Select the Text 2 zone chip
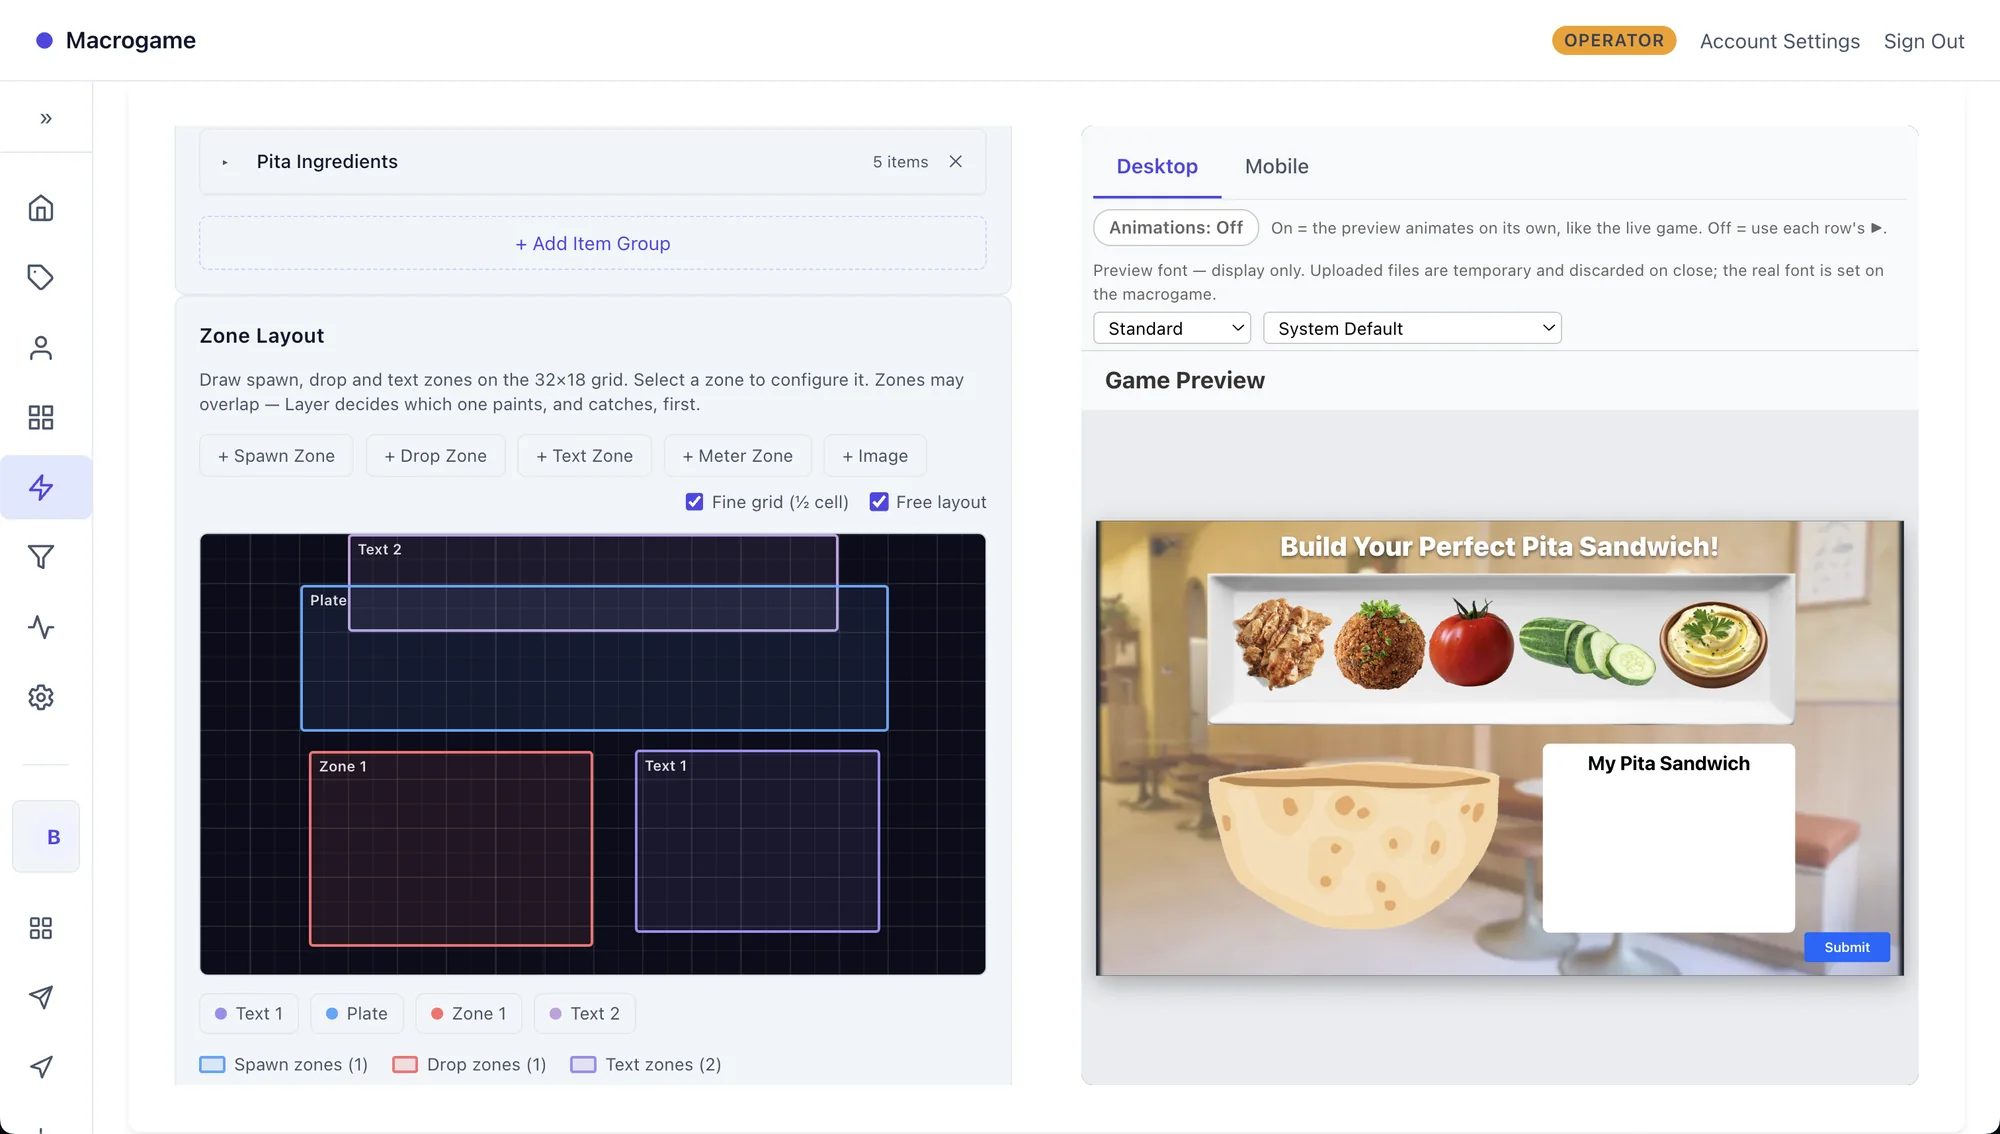This screenshot has width=2000, height=1134. [584, 1014]
